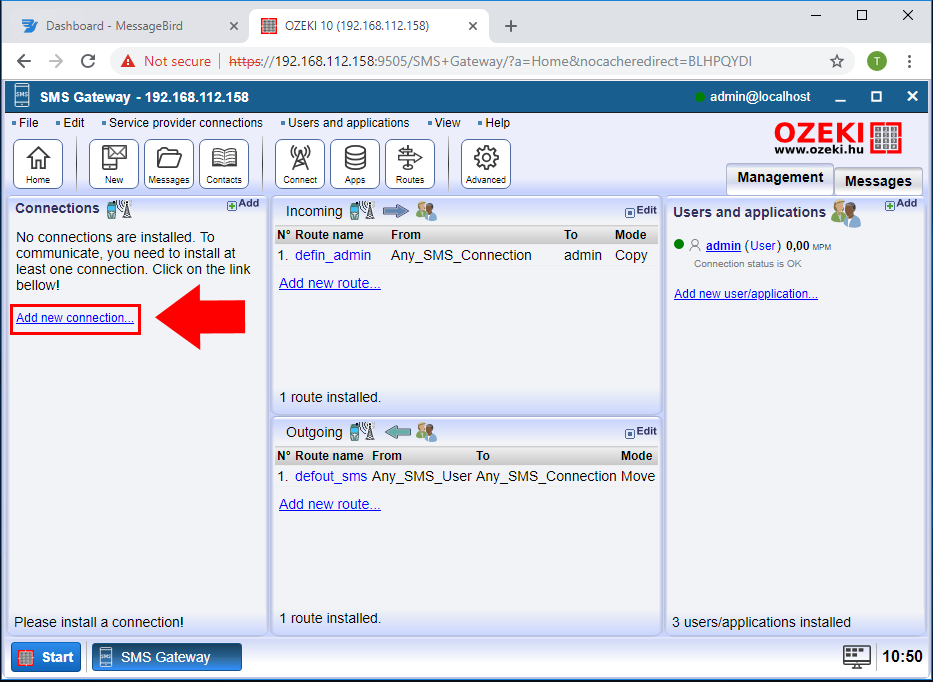This screenshot has height=682, width=933.
Task: Click Add in Users and applications panel
Action: [x=901, y=204]
